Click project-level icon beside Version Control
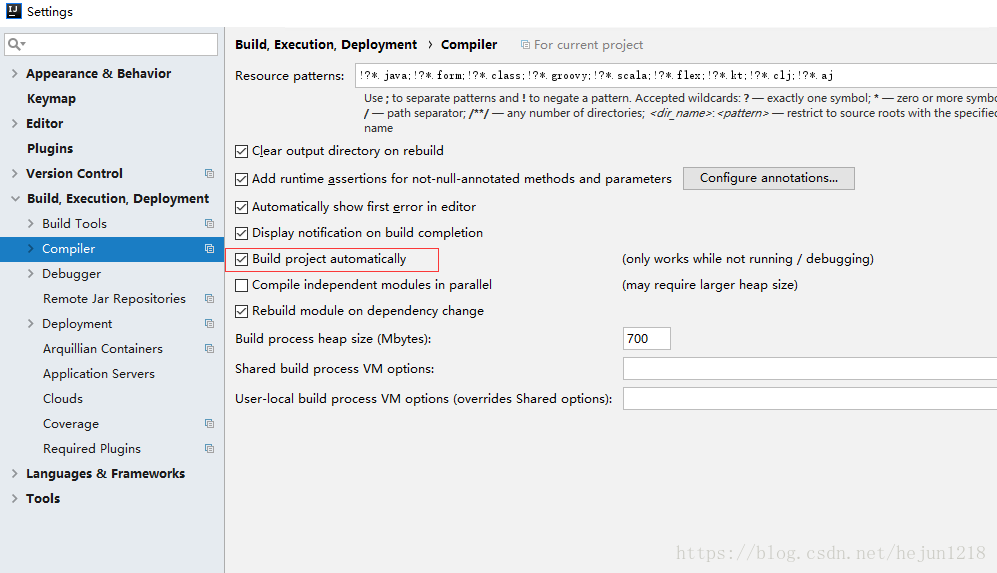 209,174
